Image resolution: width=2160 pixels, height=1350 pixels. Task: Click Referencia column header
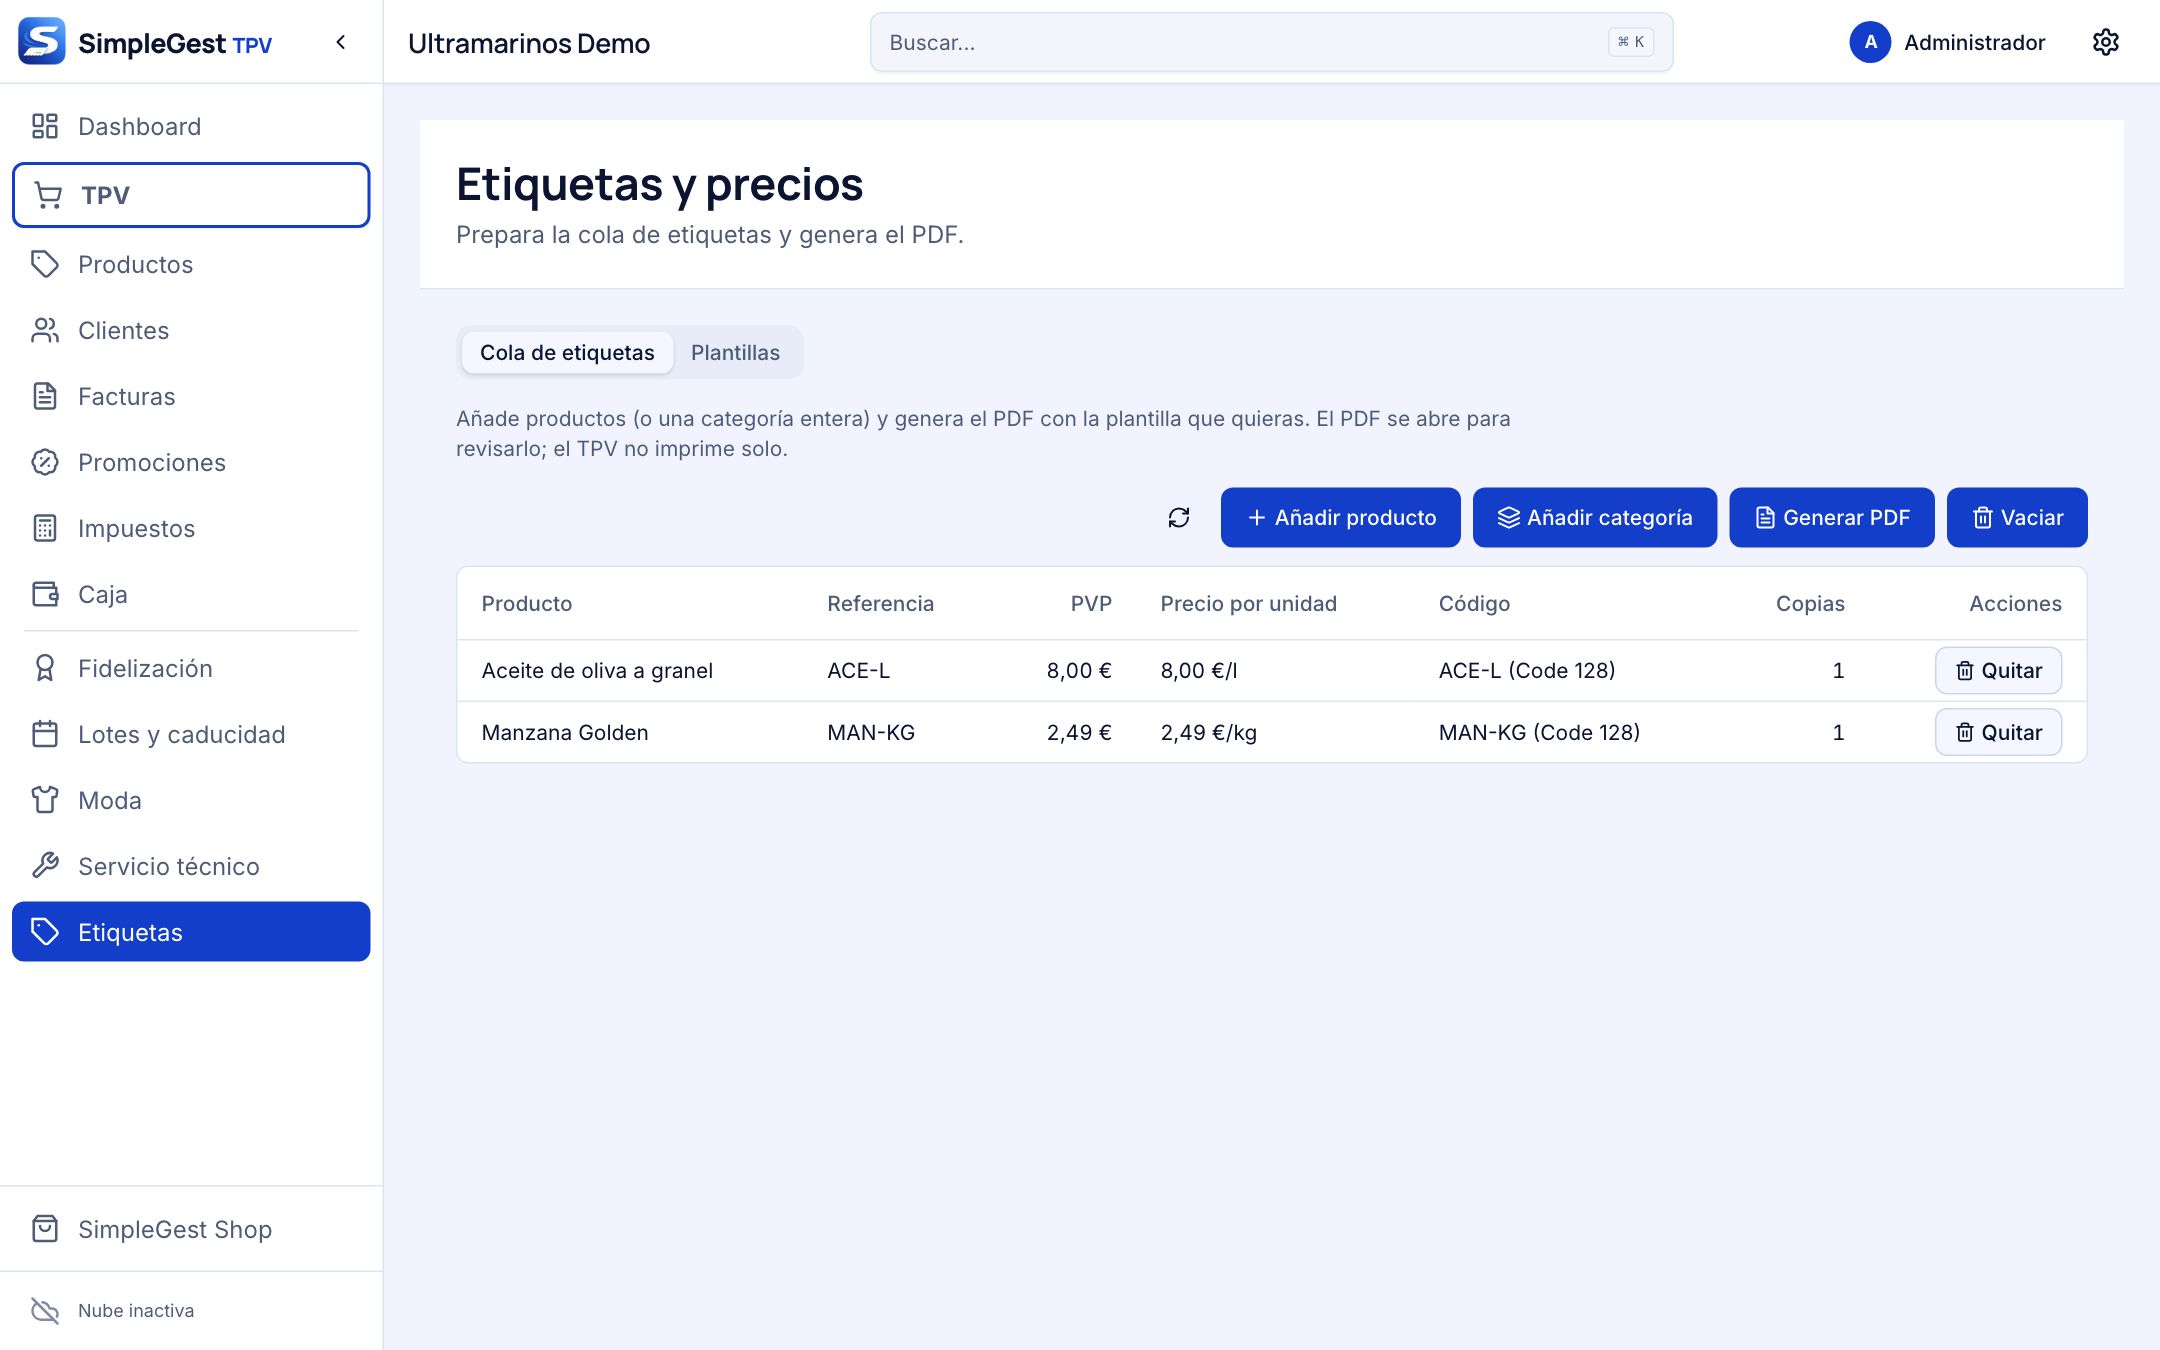880,604
